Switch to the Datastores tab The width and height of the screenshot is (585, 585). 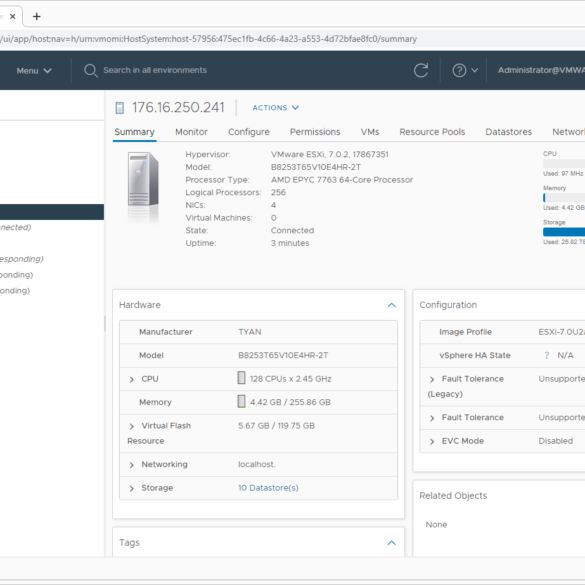pyautogui.click(x=509, y=132)
